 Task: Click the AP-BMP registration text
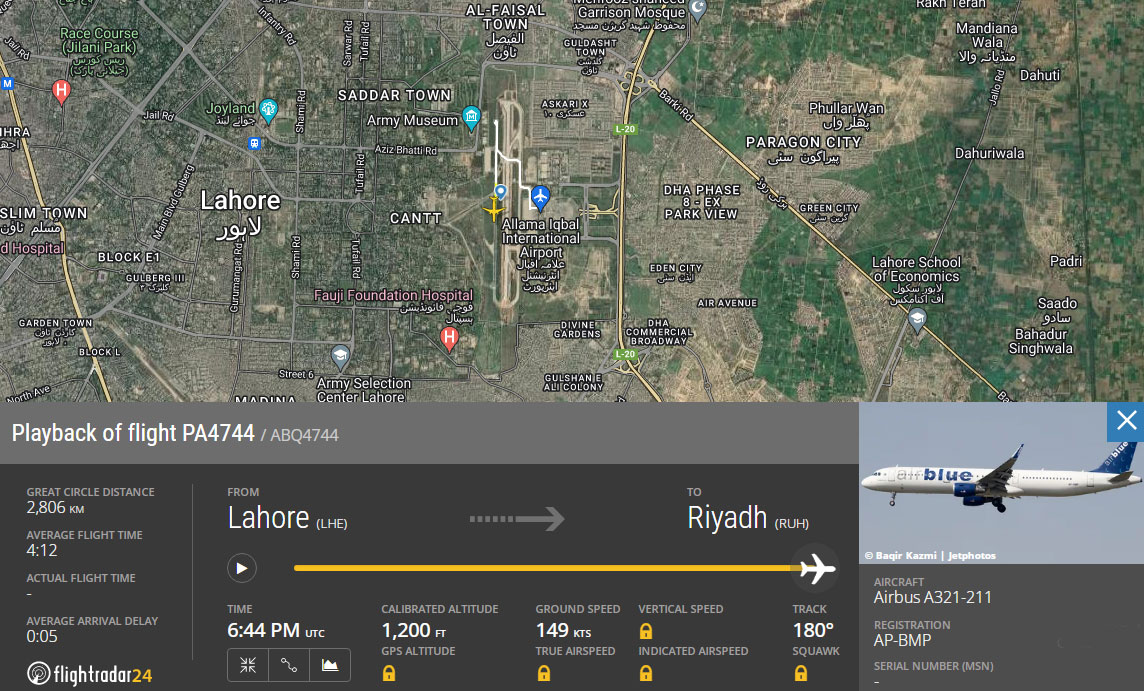903,641
